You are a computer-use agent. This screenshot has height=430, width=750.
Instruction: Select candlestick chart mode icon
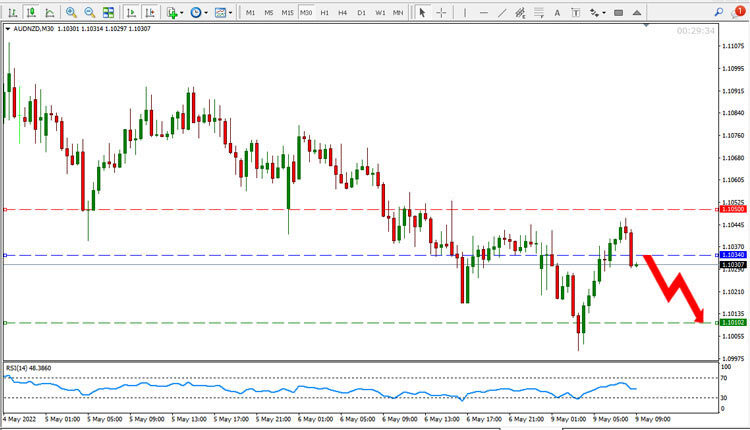[31, 12]
